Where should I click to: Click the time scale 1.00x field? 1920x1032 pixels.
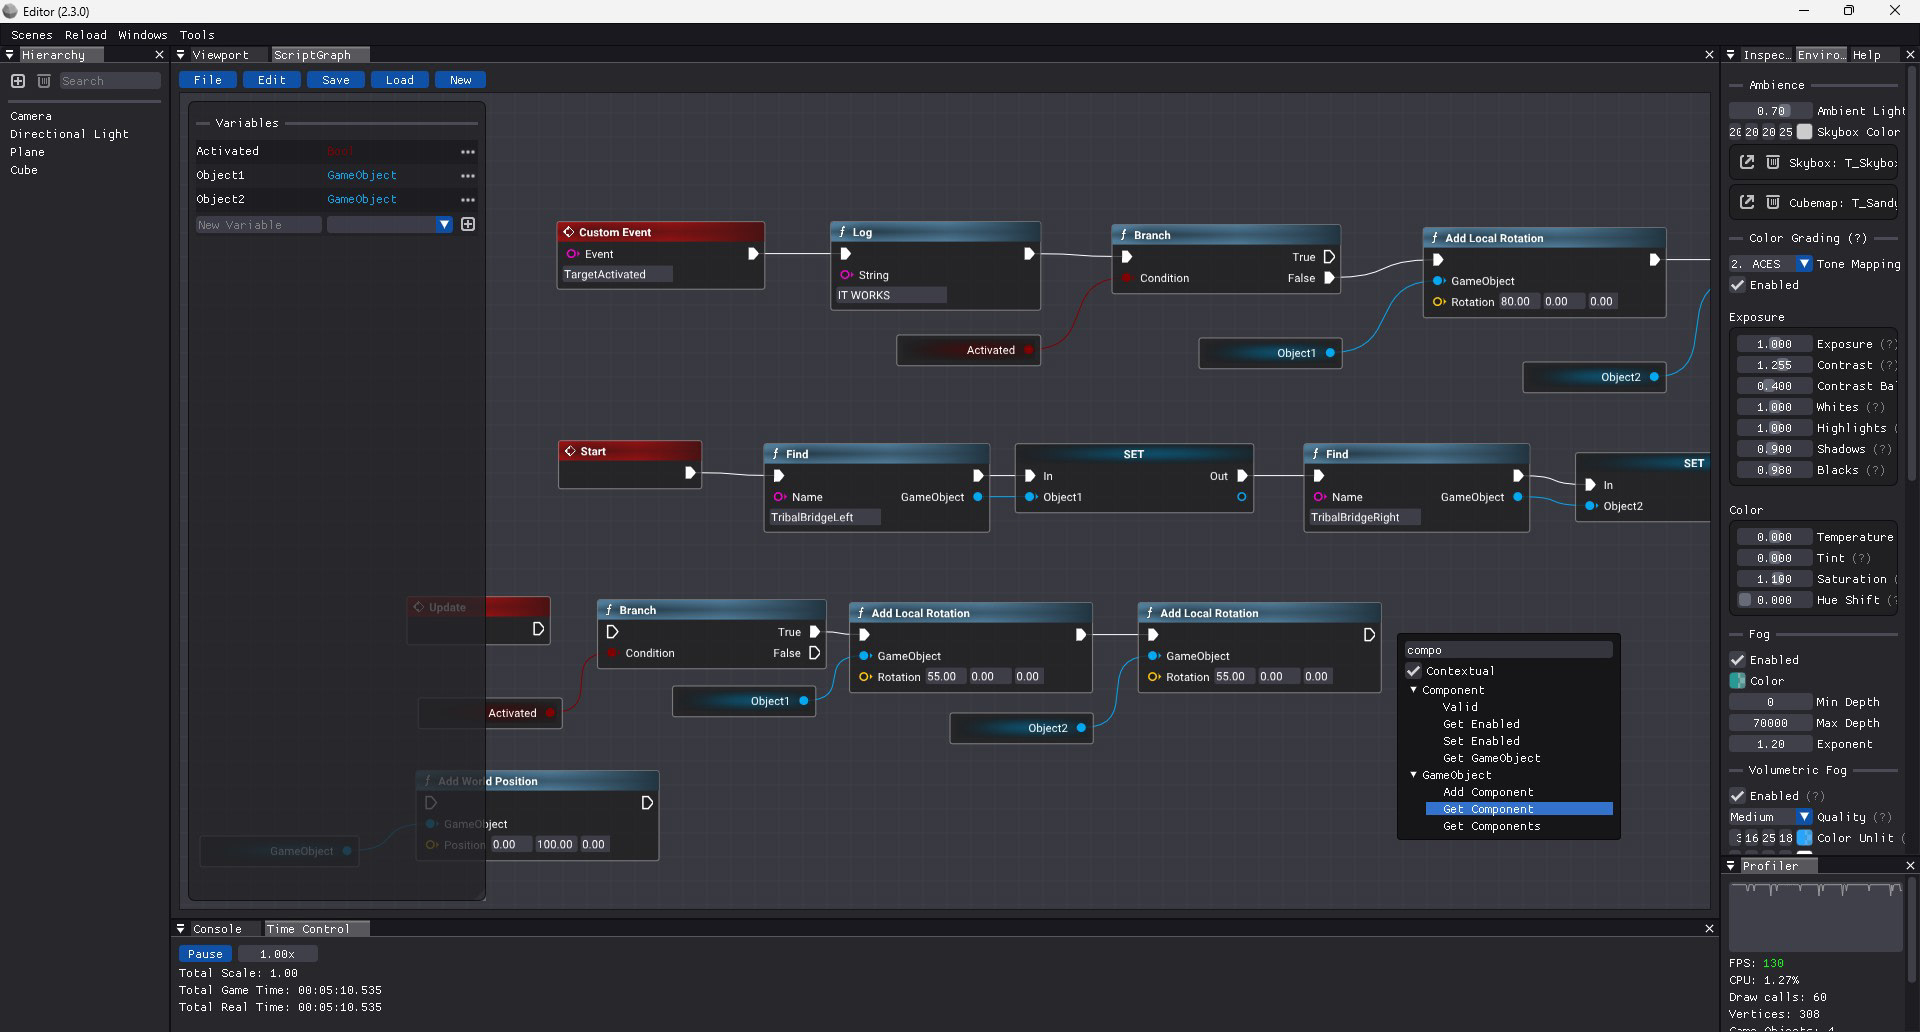click(277, 954)
